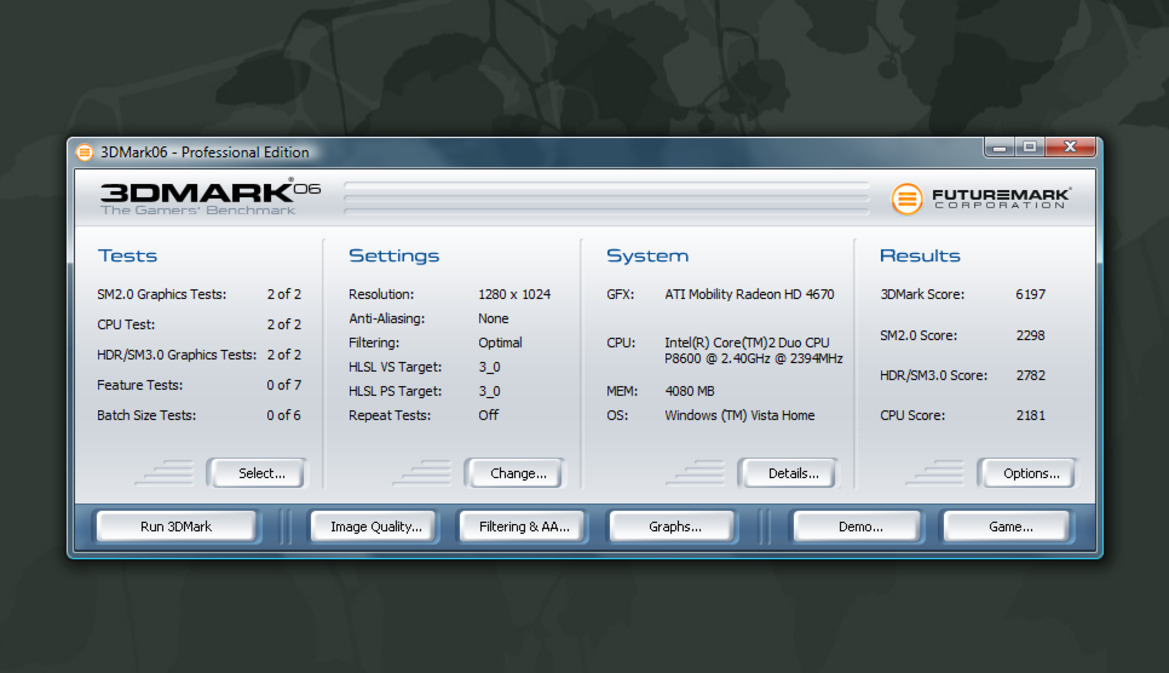This screenshot has height=673, width=1169.
Task: Click the Repeat Tests "Off" value
Action: click(488, 415)
